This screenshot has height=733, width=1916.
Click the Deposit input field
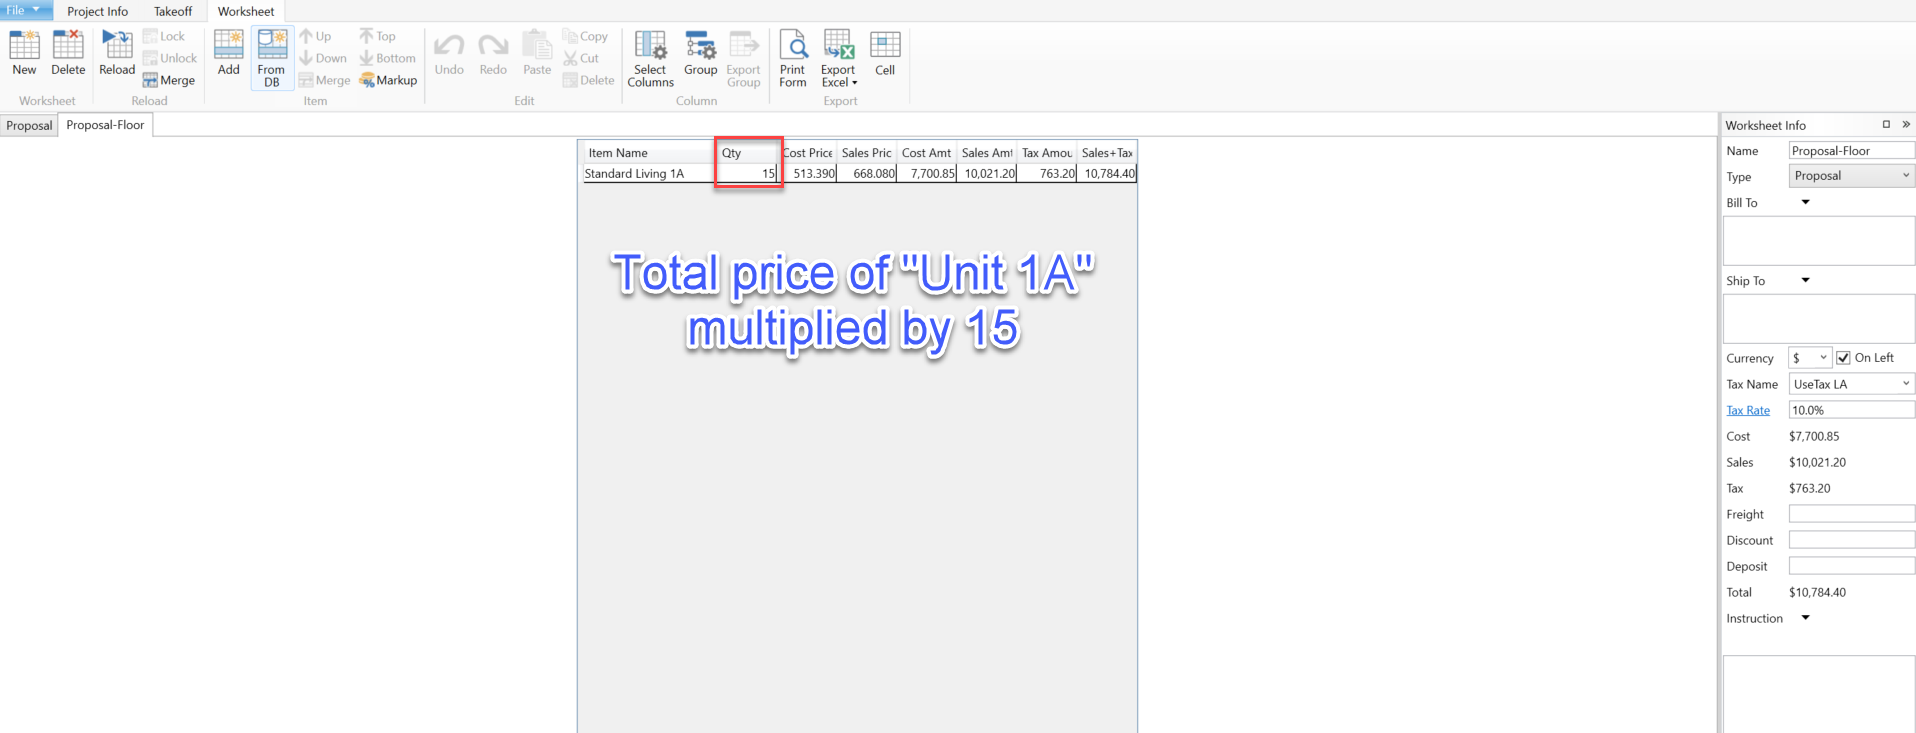(x=1851, y=566)
